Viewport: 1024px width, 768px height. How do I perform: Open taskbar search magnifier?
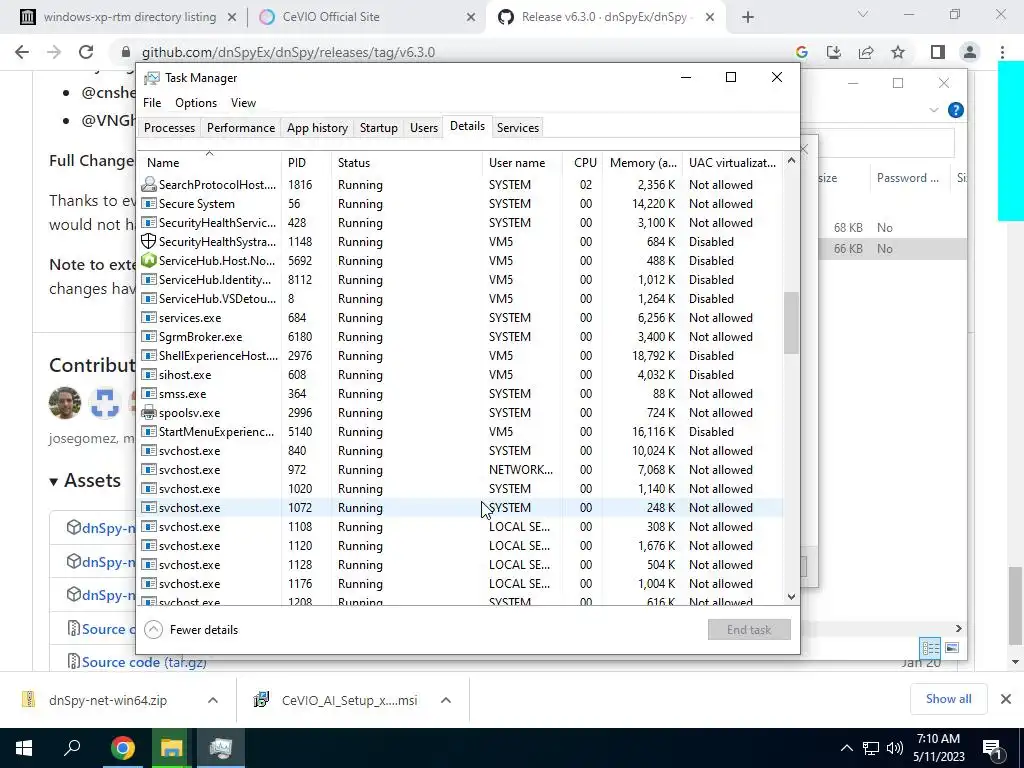(x=72, y=748)
